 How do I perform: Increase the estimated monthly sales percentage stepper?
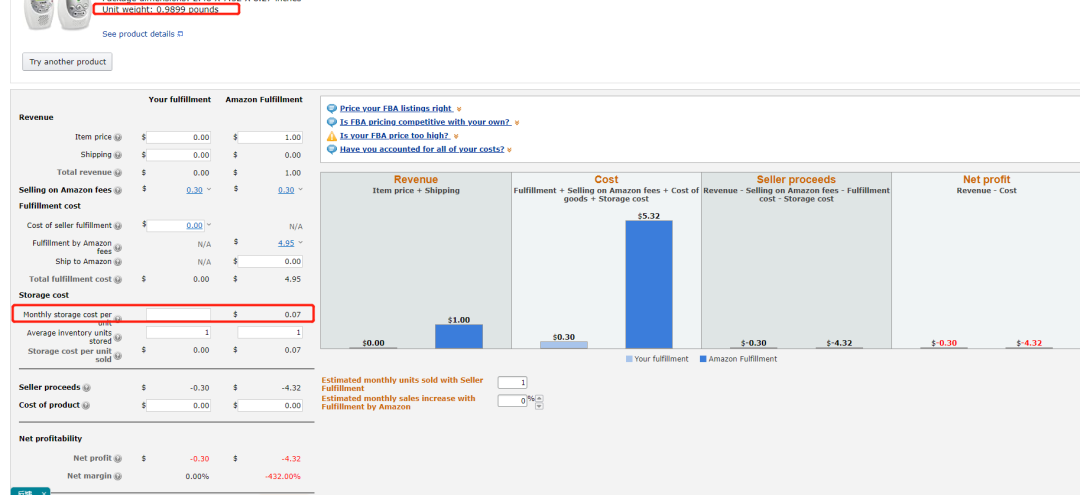(x=540, y=397)
